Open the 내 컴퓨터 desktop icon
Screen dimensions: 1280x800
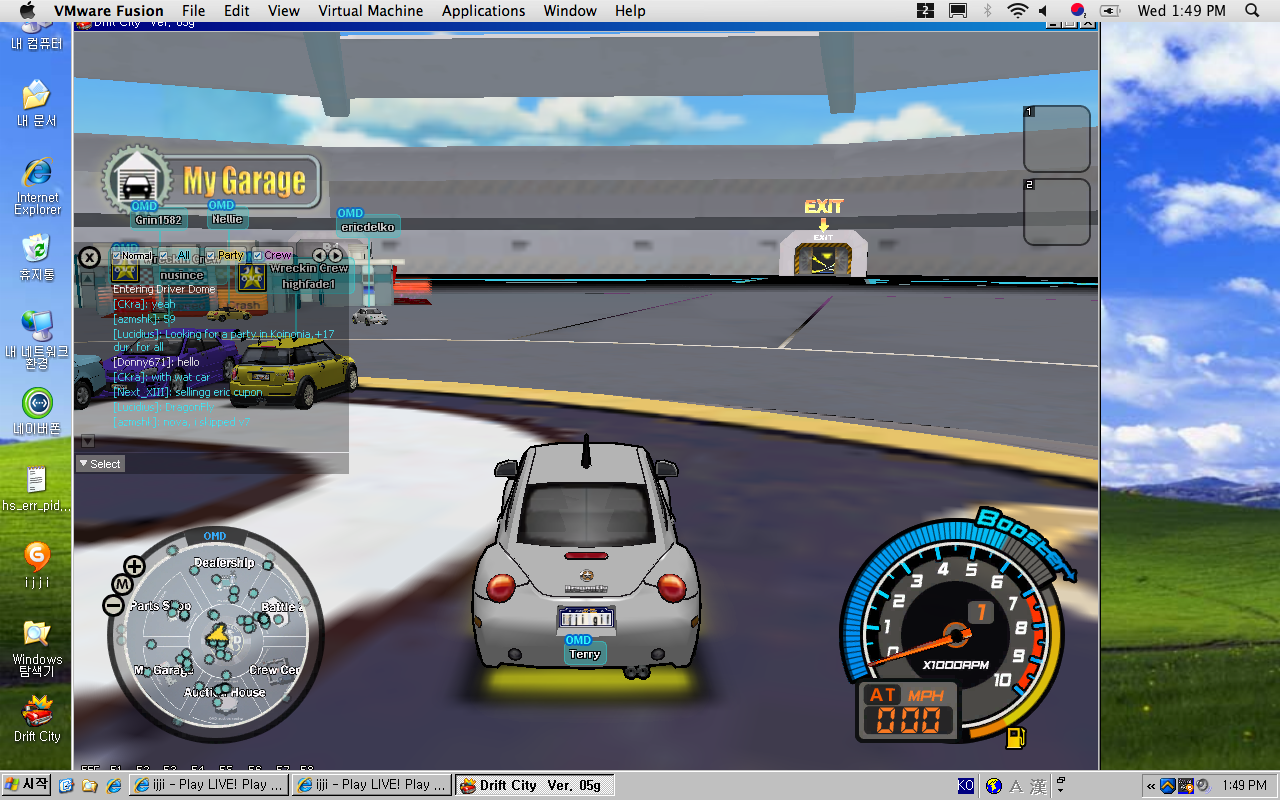37,34
